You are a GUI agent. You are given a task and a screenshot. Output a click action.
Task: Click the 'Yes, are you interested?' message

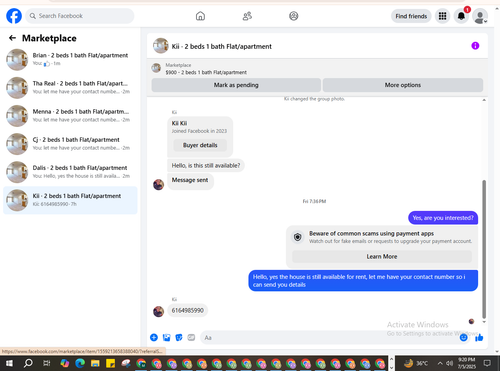(x=443, y=218)
